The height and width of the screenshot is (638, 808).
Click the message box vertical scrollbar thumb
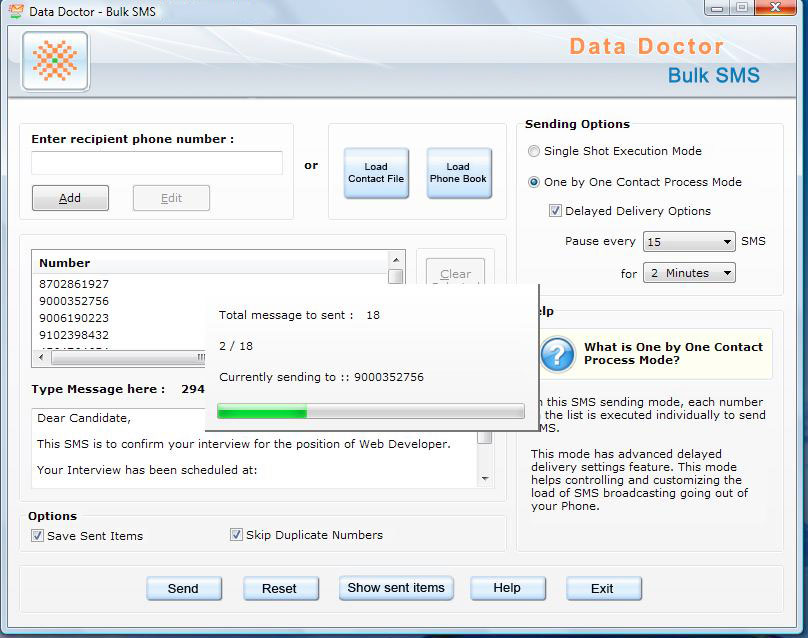pos(485,438)
